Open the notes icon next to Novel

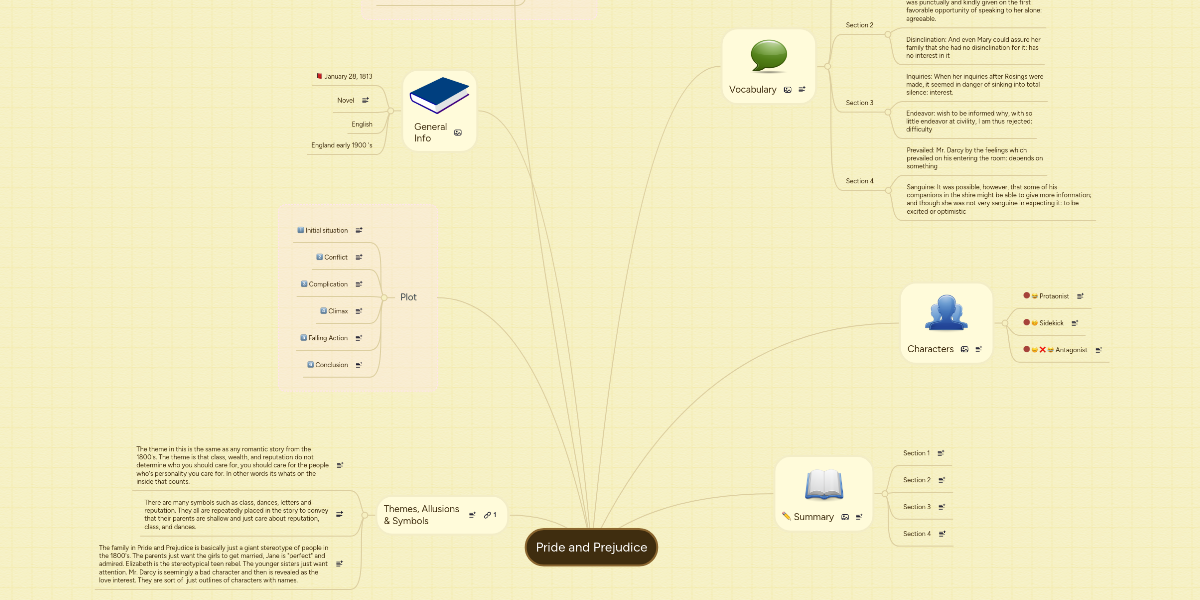[x=365, y=100]
